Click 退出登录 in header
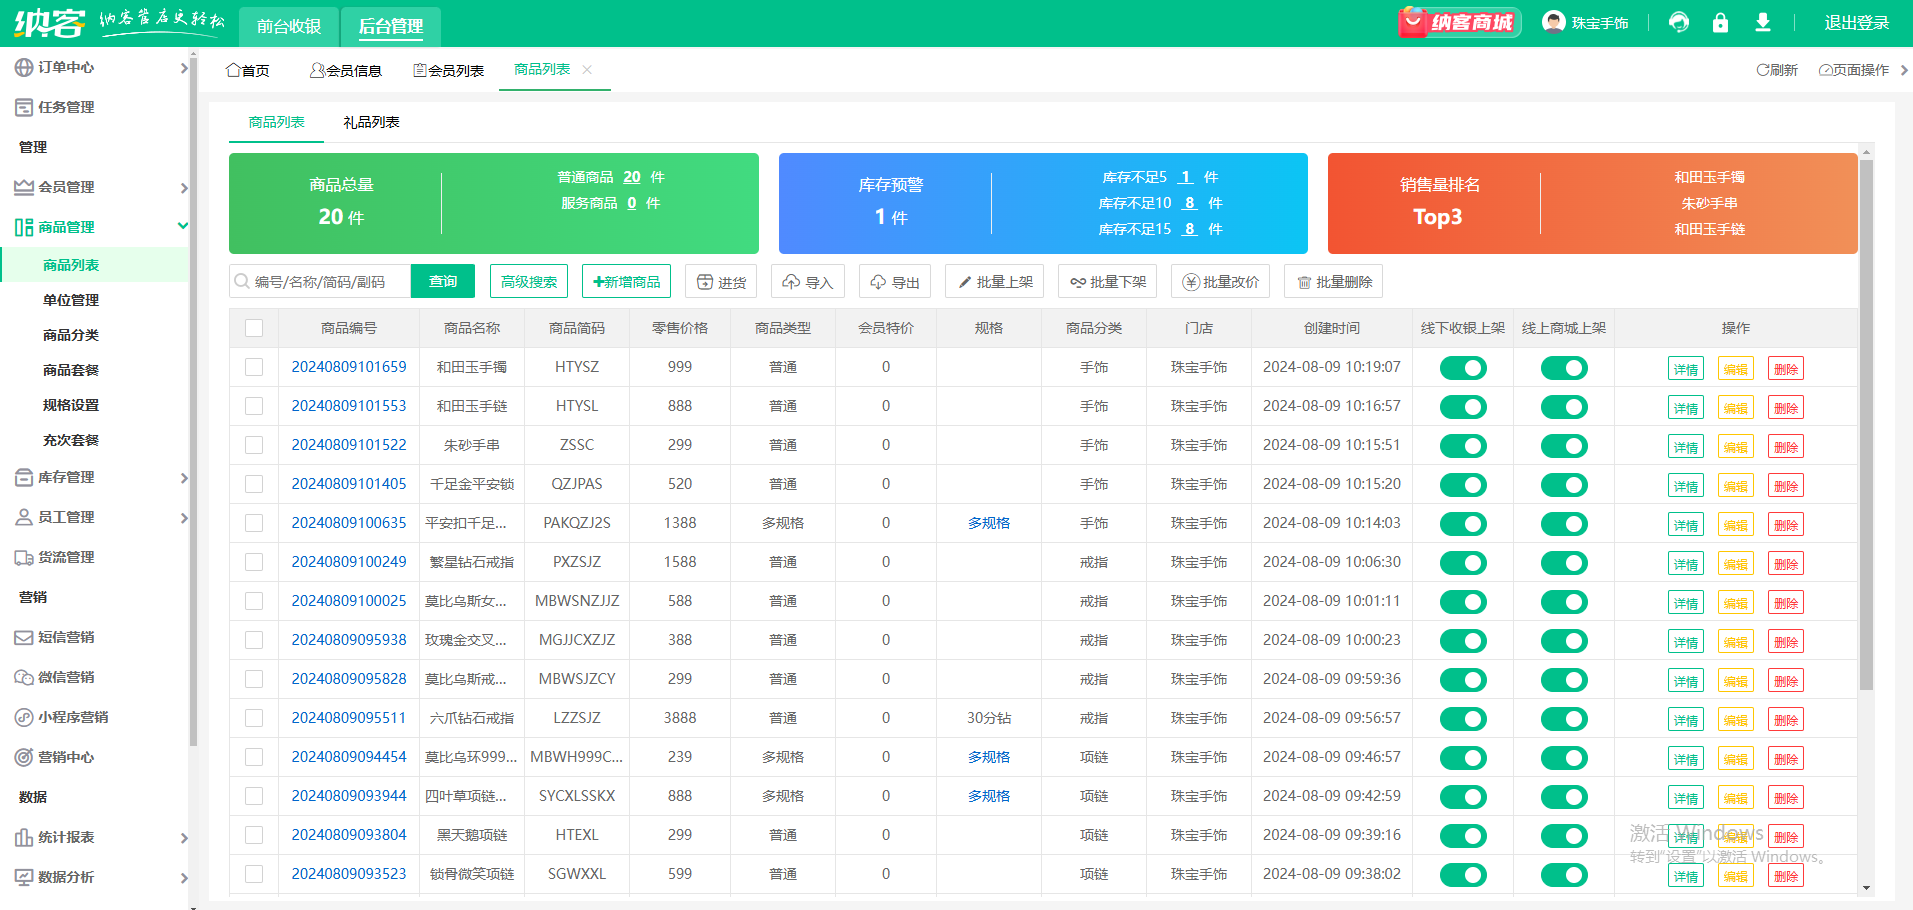 [x=1856, y=22]
